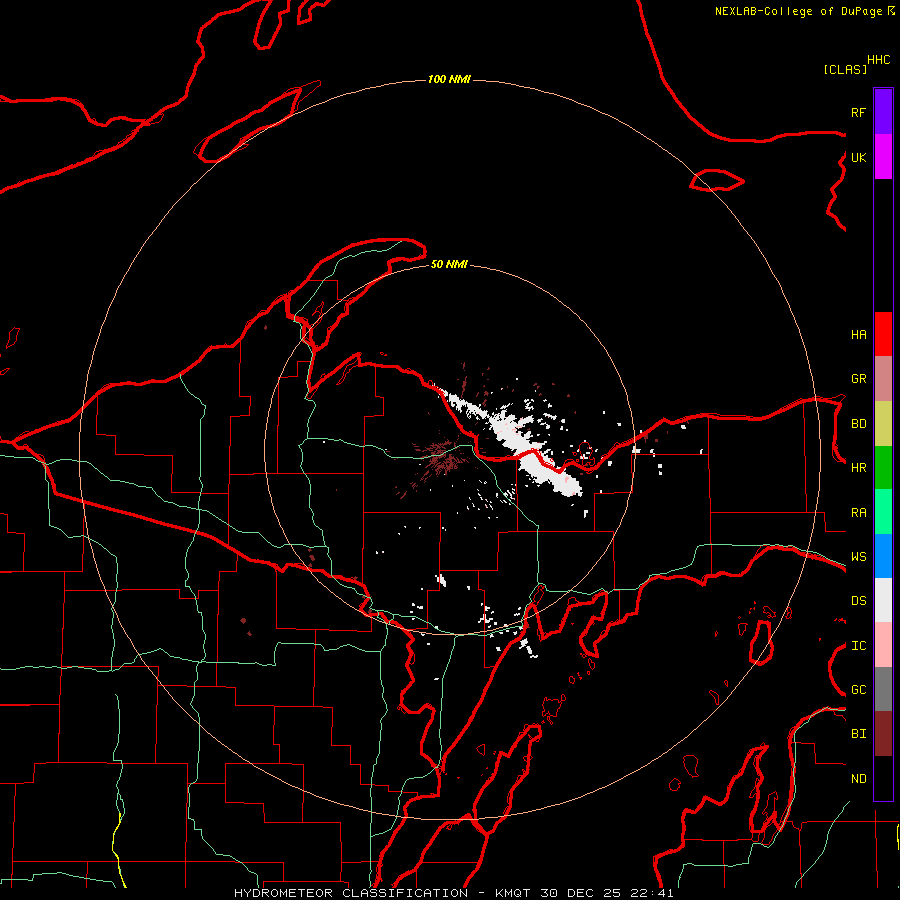The image size is (900, 900).
Task: Click the [CLAS] units label
Action: click(x=845, y=69)
